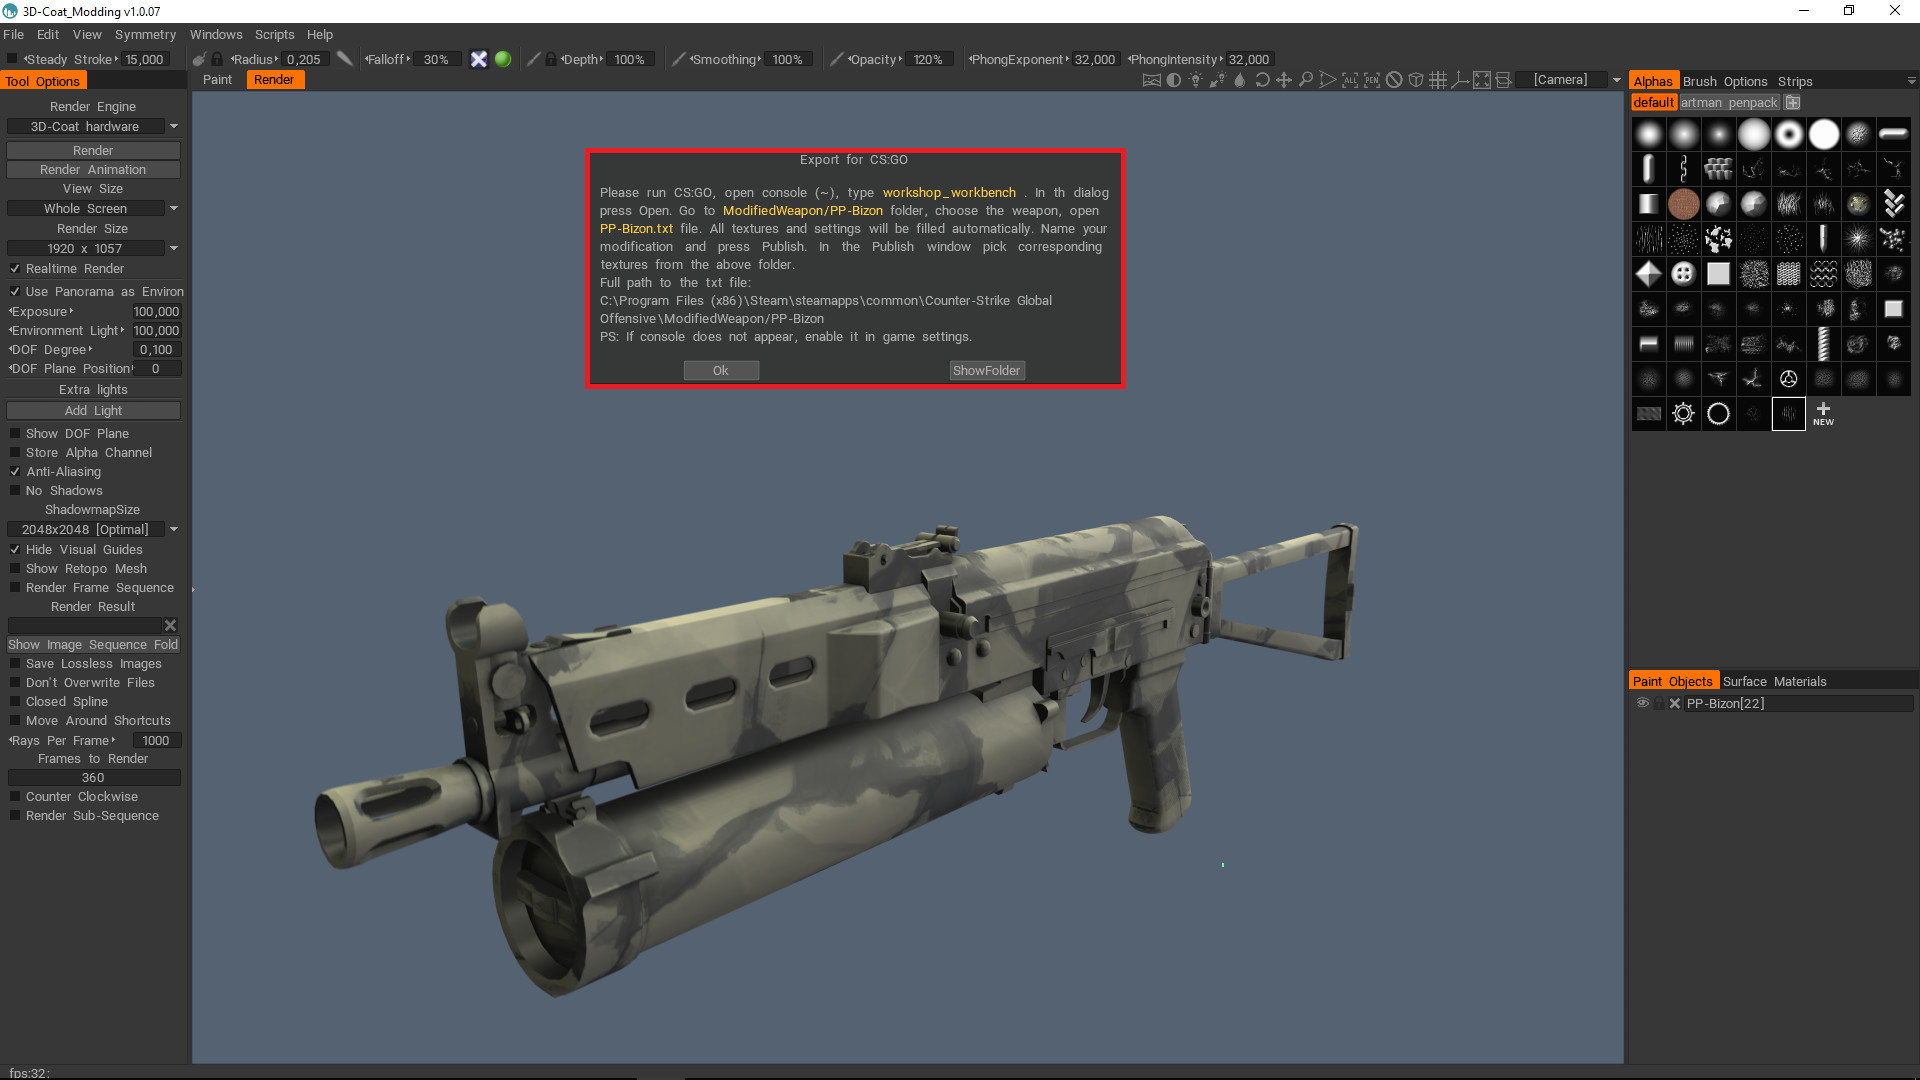Click the NEW alpha creation icon
This screenshot has height=1080, width=1920.
1822,413
